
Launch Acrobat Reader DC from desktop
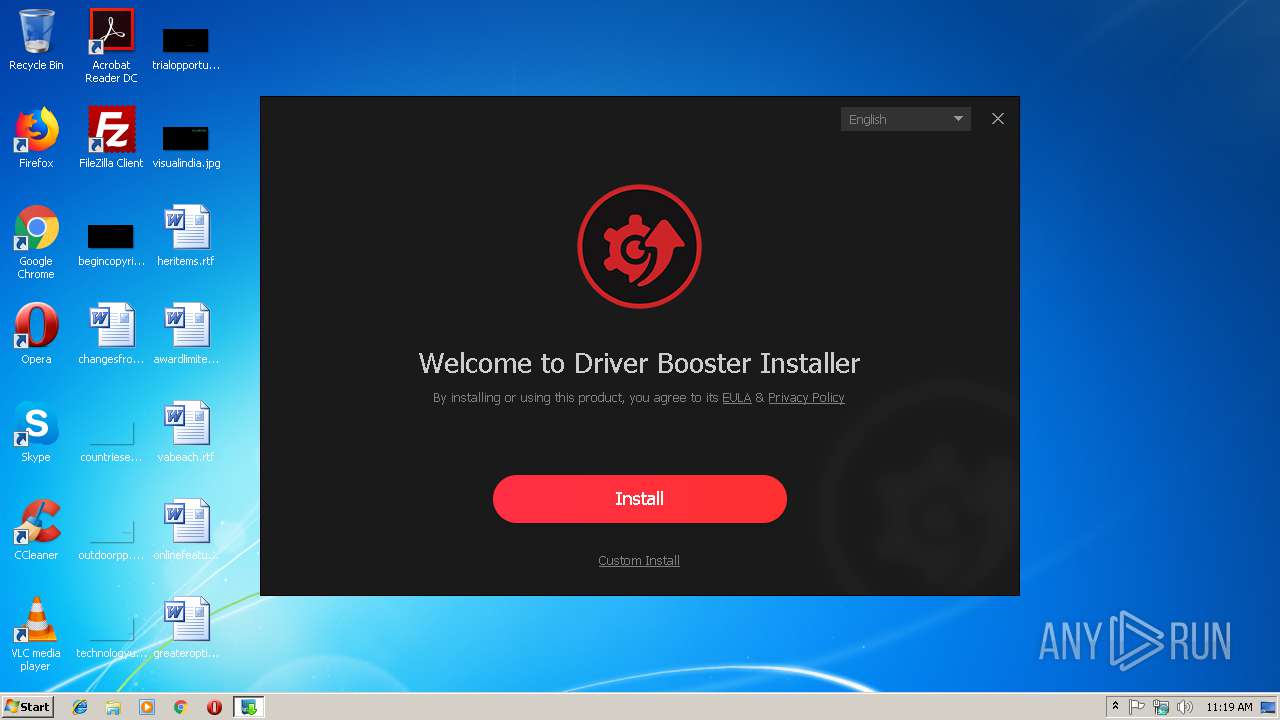tap(111, 46)
